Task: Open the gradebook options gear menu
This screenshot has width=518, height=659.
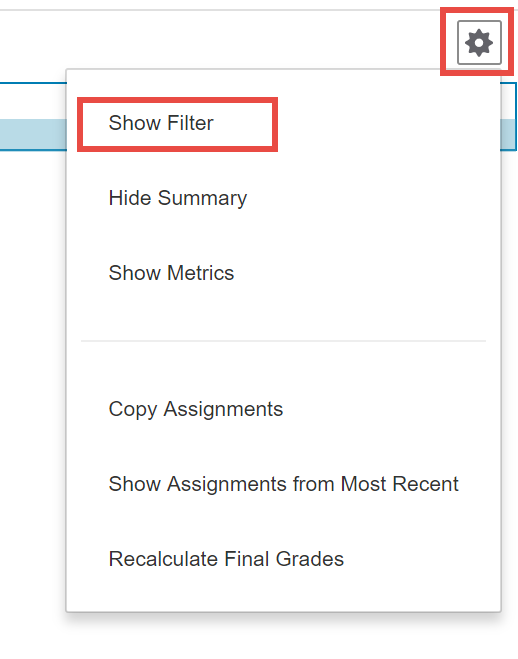Action: click(479, 42)
